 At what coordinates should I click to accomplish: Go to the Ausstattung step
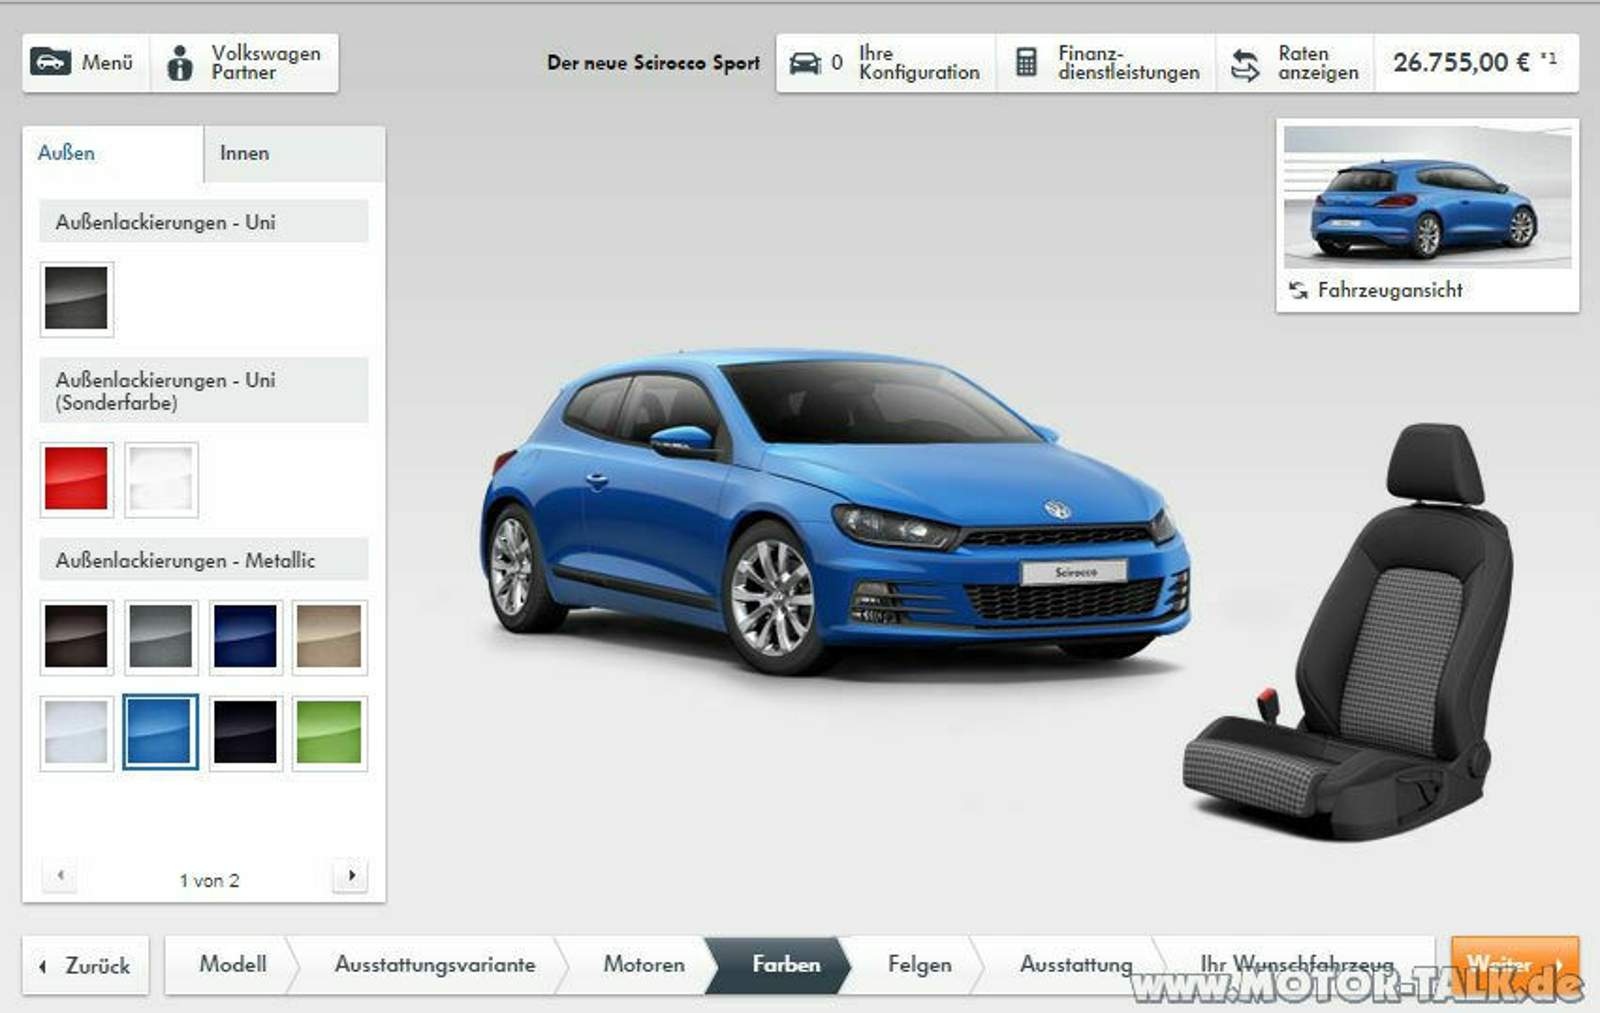1076,965
